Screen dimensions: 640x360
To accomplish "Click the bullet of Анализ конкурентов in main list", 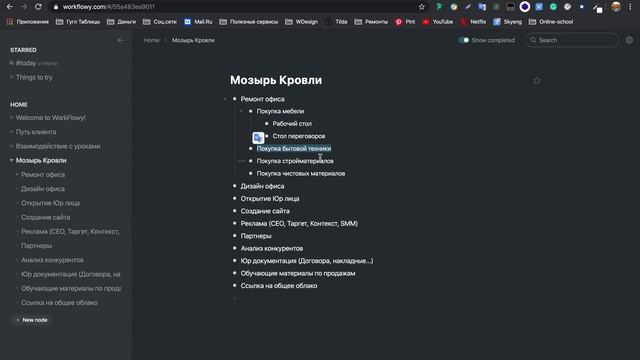I will pos(234,248).
